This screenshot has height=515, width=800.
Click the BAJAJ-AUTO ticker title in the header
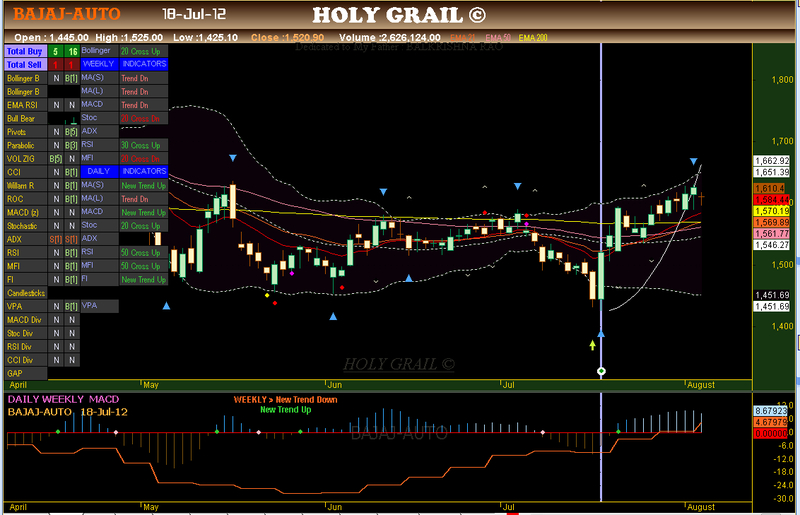(x=67, y=14)
